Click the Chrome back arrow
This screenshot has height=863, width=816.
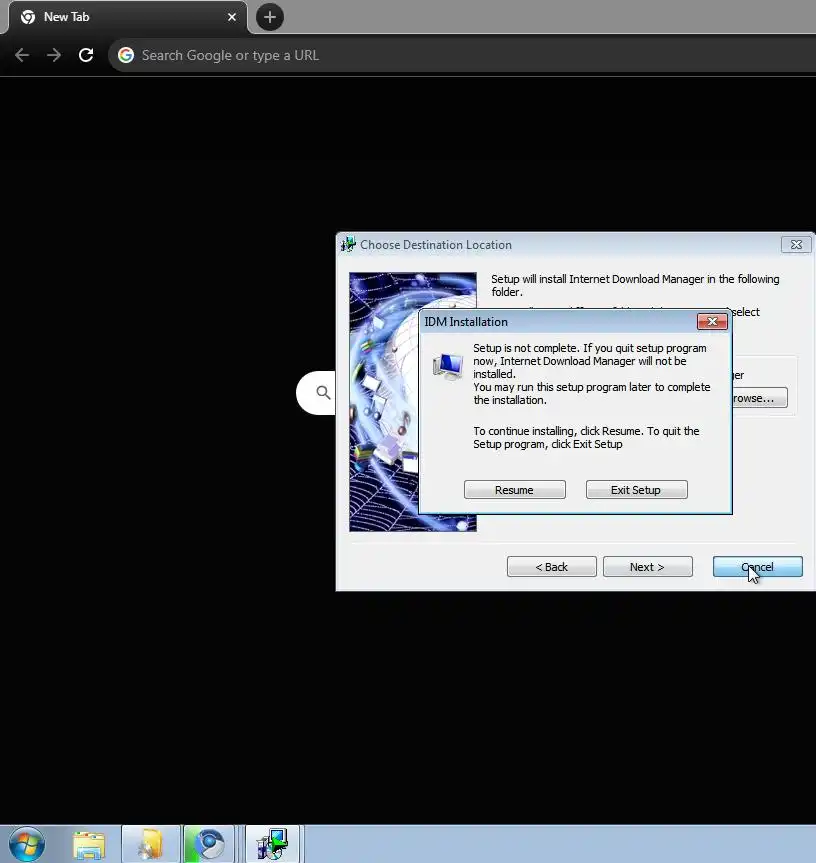[x=22, y=55]
